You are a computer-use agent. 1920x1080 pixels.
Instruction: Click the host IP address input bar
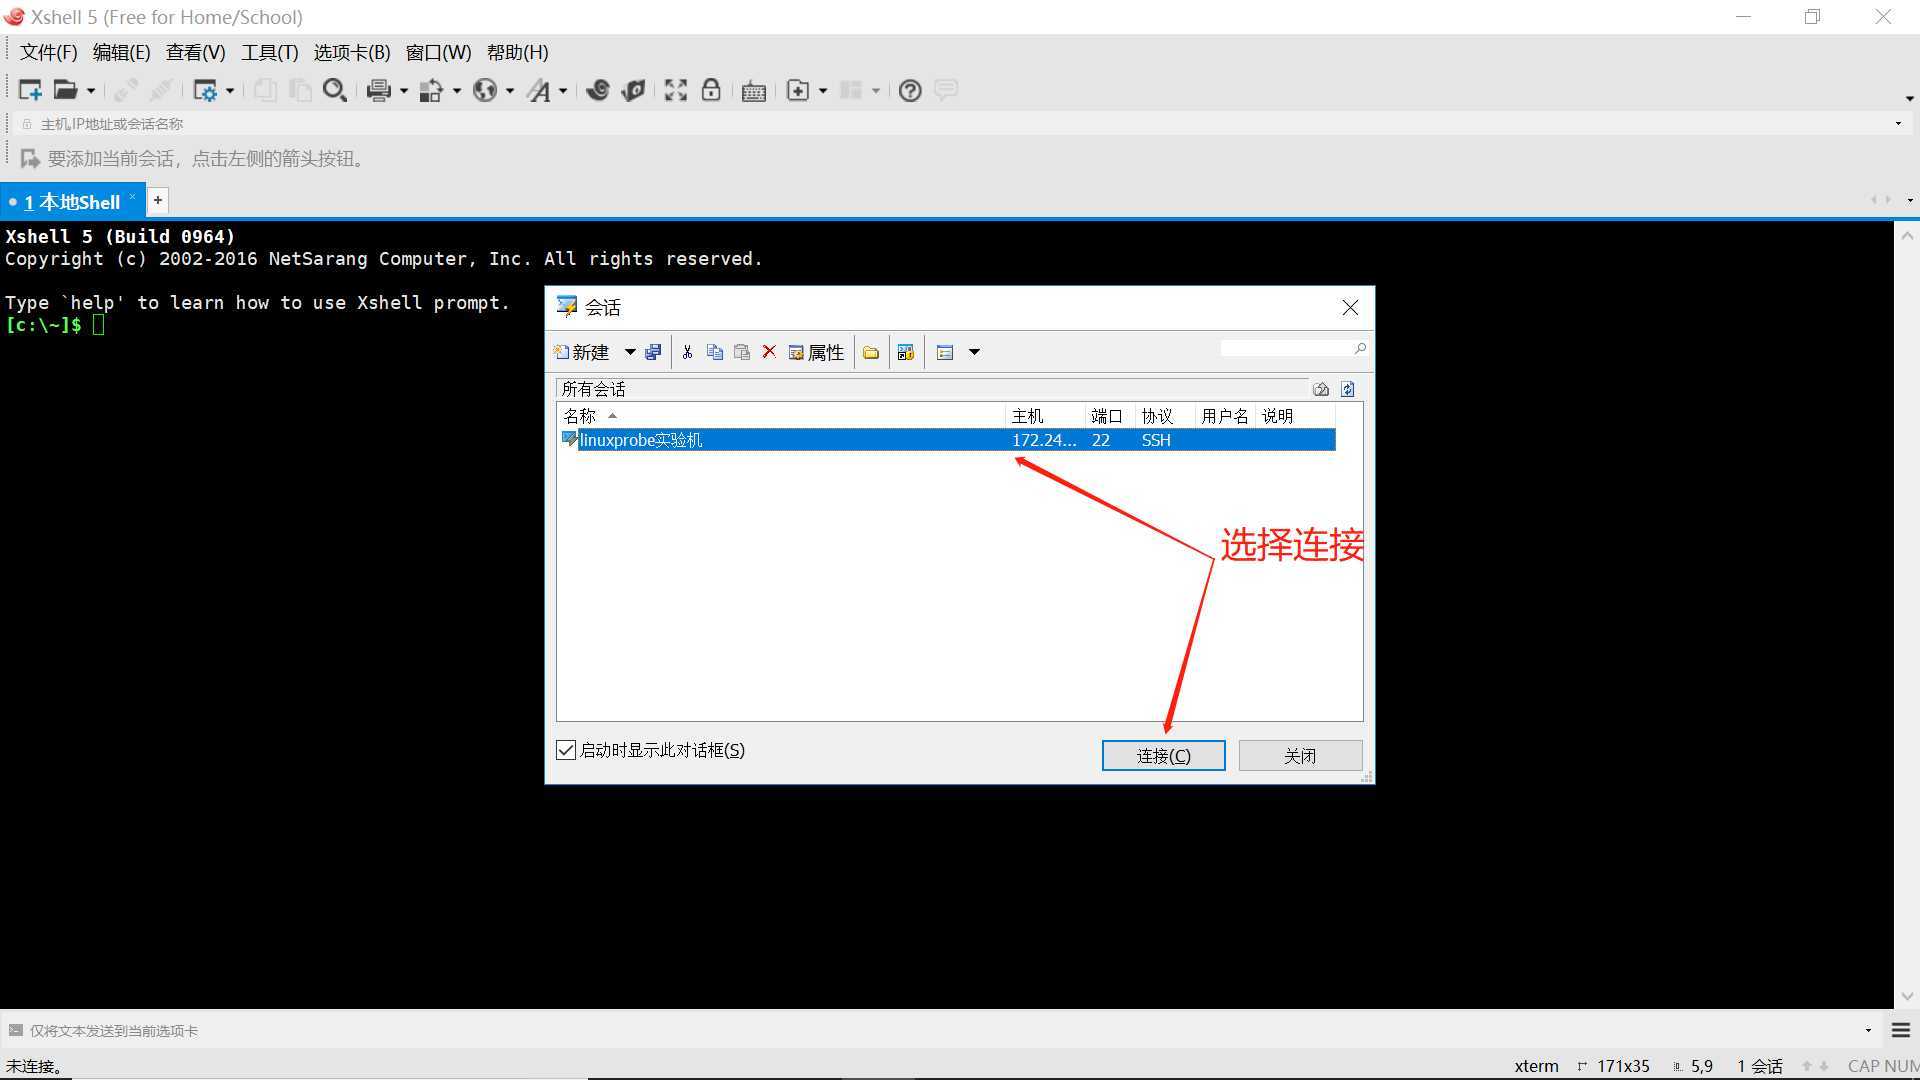(x=960, y=124)
